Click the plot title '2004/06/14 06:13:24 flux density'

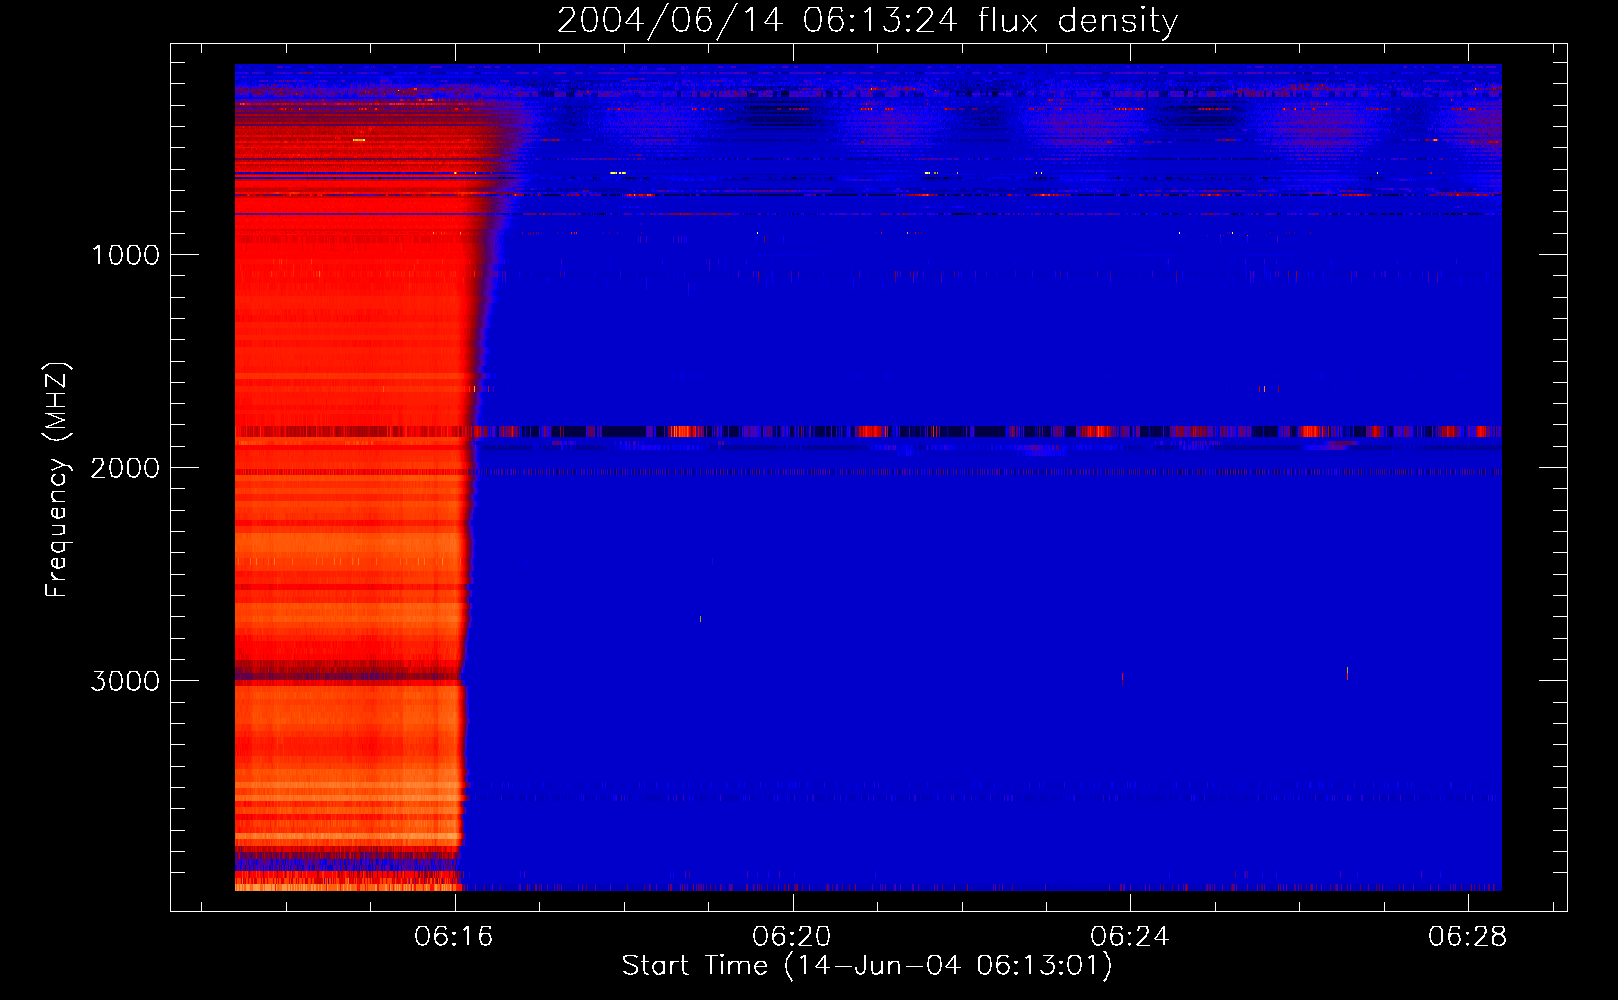[x=867, y=21]
